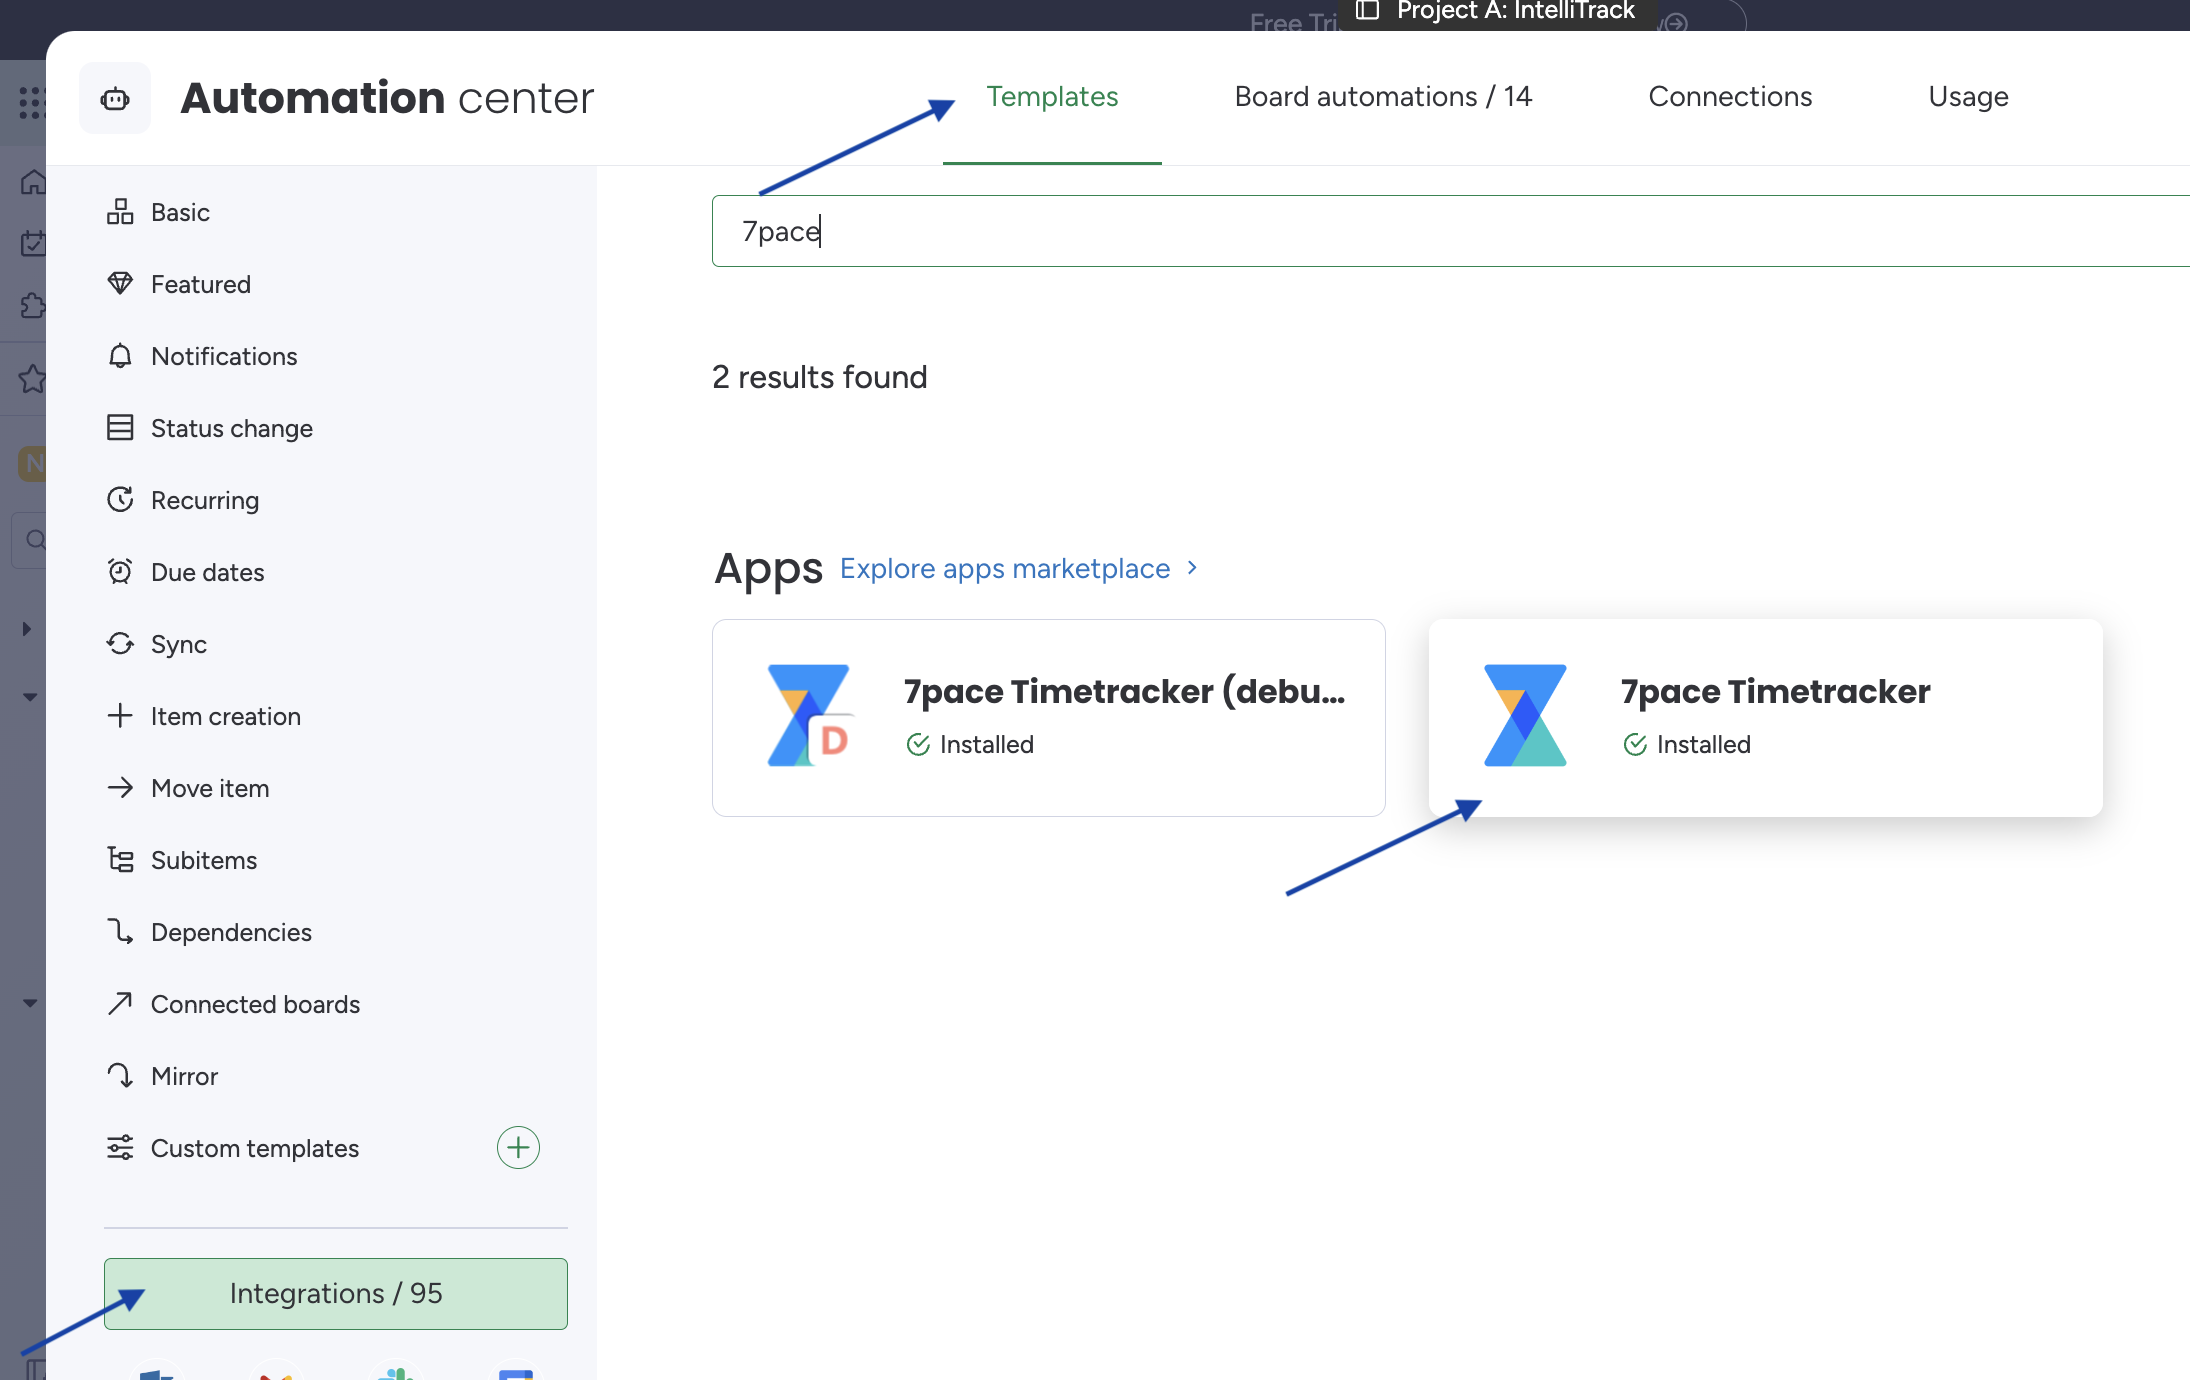Click the Dependencies sidebar icon
Screen dimensions: 2190x1380
pos(121,930)
